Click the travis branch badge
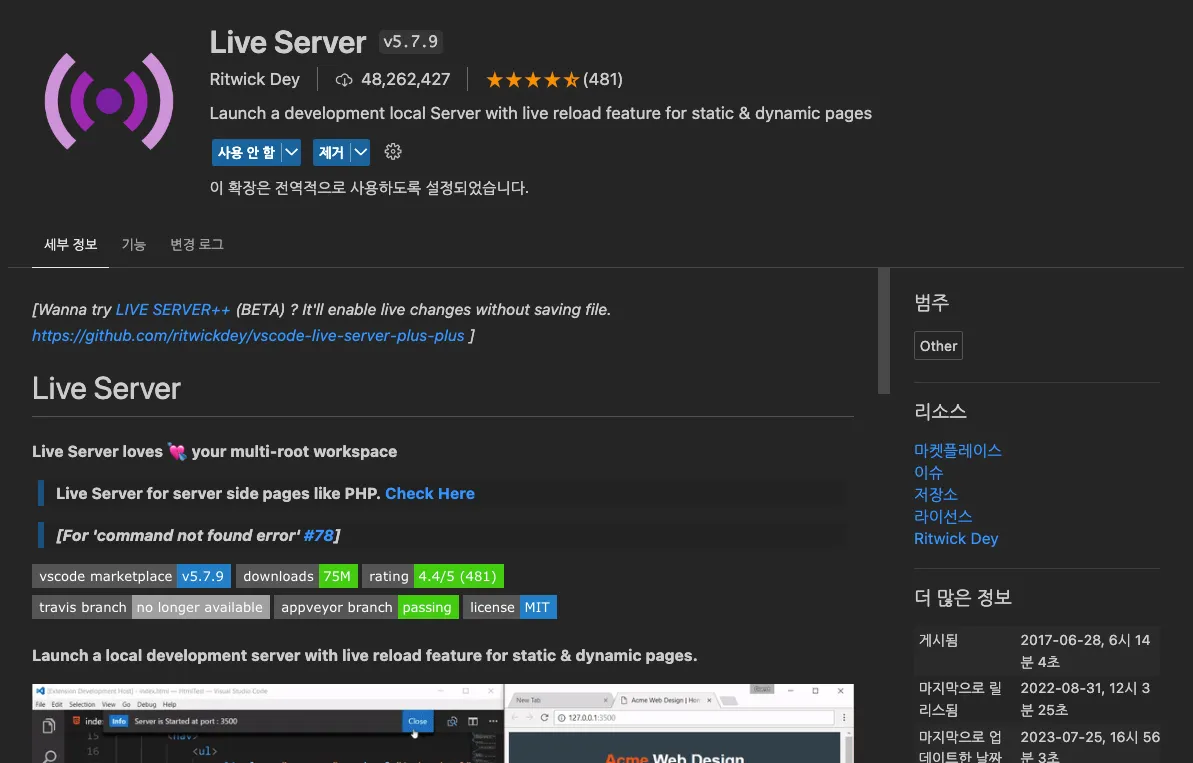The height and width of the screenshot is (763, 1193). click(x=151, y=607)
